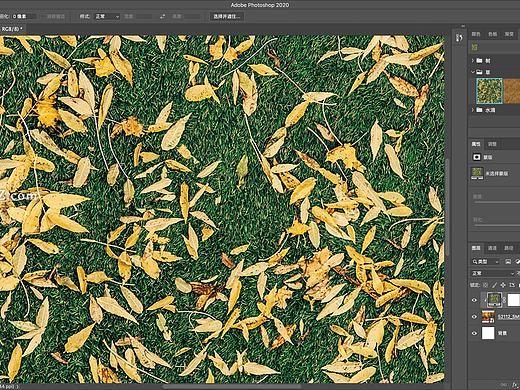Click prevent artboard auto-nesting lock icon

click(x=512, y=285)
